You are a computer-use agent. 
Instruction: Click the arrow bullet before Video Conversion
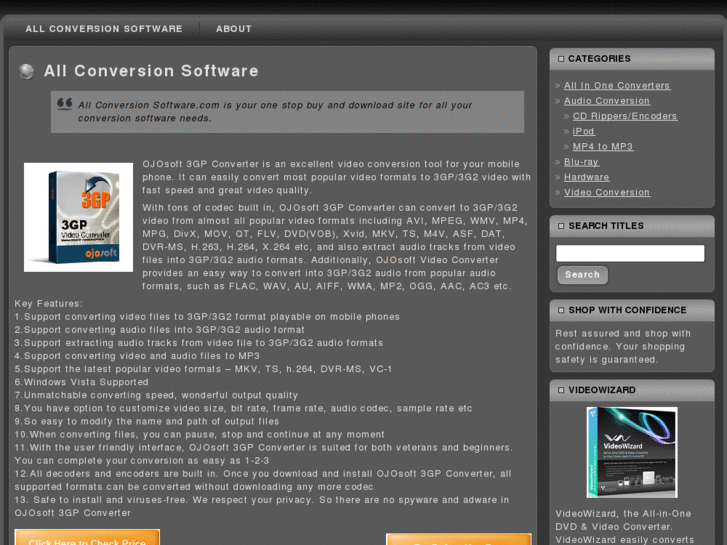click(558, 193)
